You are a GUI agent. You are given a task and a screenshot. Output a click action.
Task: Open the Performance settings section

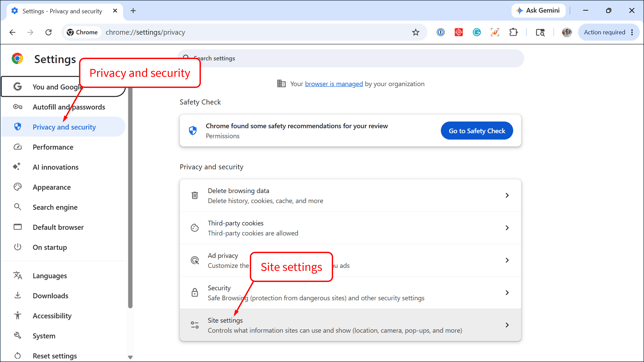(63, 147)
